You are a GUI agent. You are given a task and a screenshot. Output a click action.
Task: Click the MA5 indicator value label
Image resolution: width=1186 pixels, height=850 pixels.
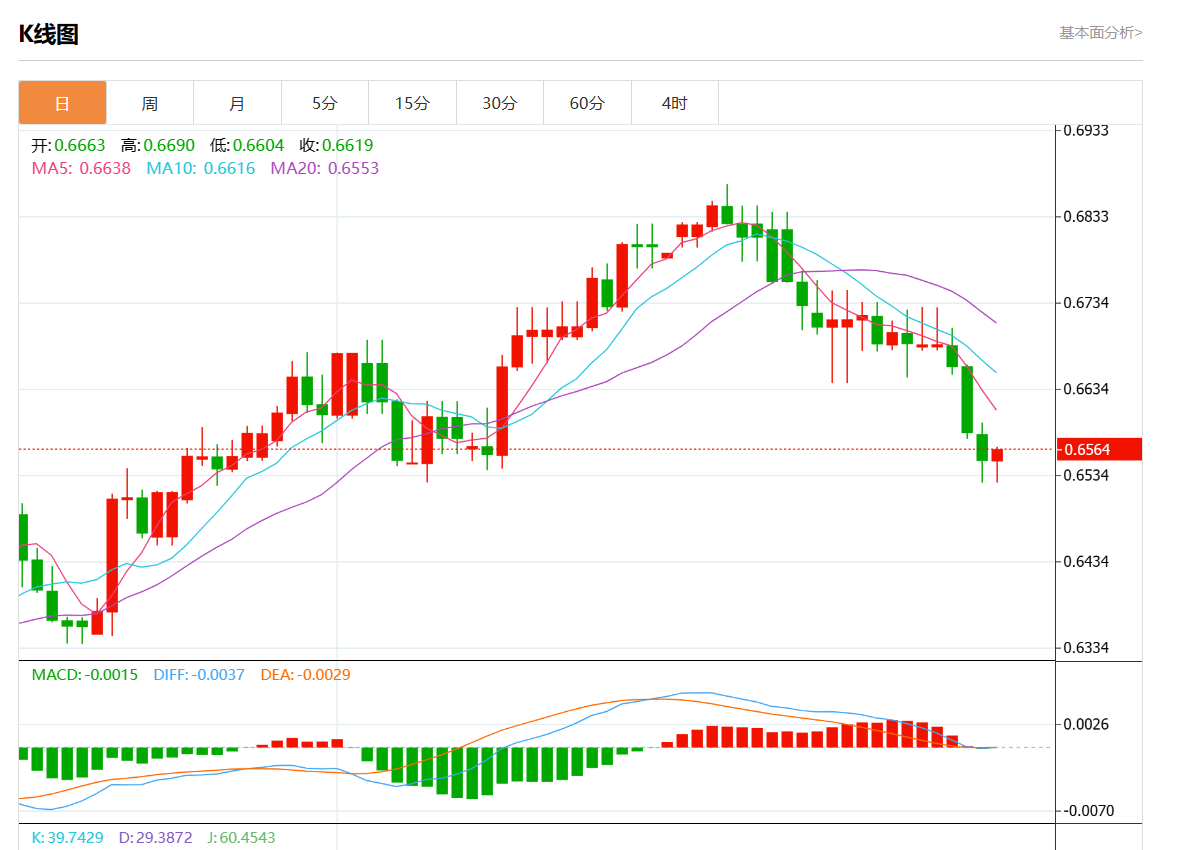81,168
